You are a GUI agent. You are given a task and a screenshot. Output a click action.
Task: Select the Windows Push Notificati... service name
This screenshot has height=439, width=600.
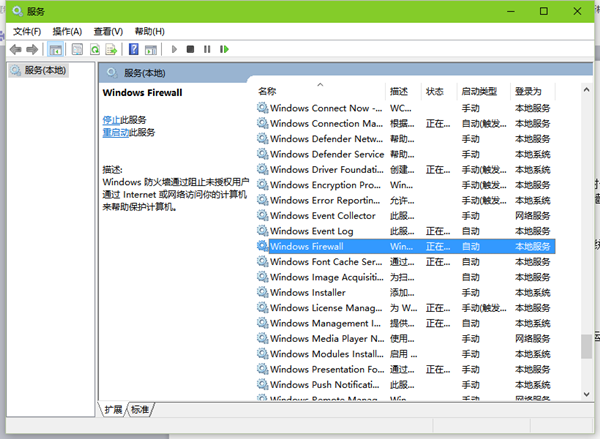(325, 385)
